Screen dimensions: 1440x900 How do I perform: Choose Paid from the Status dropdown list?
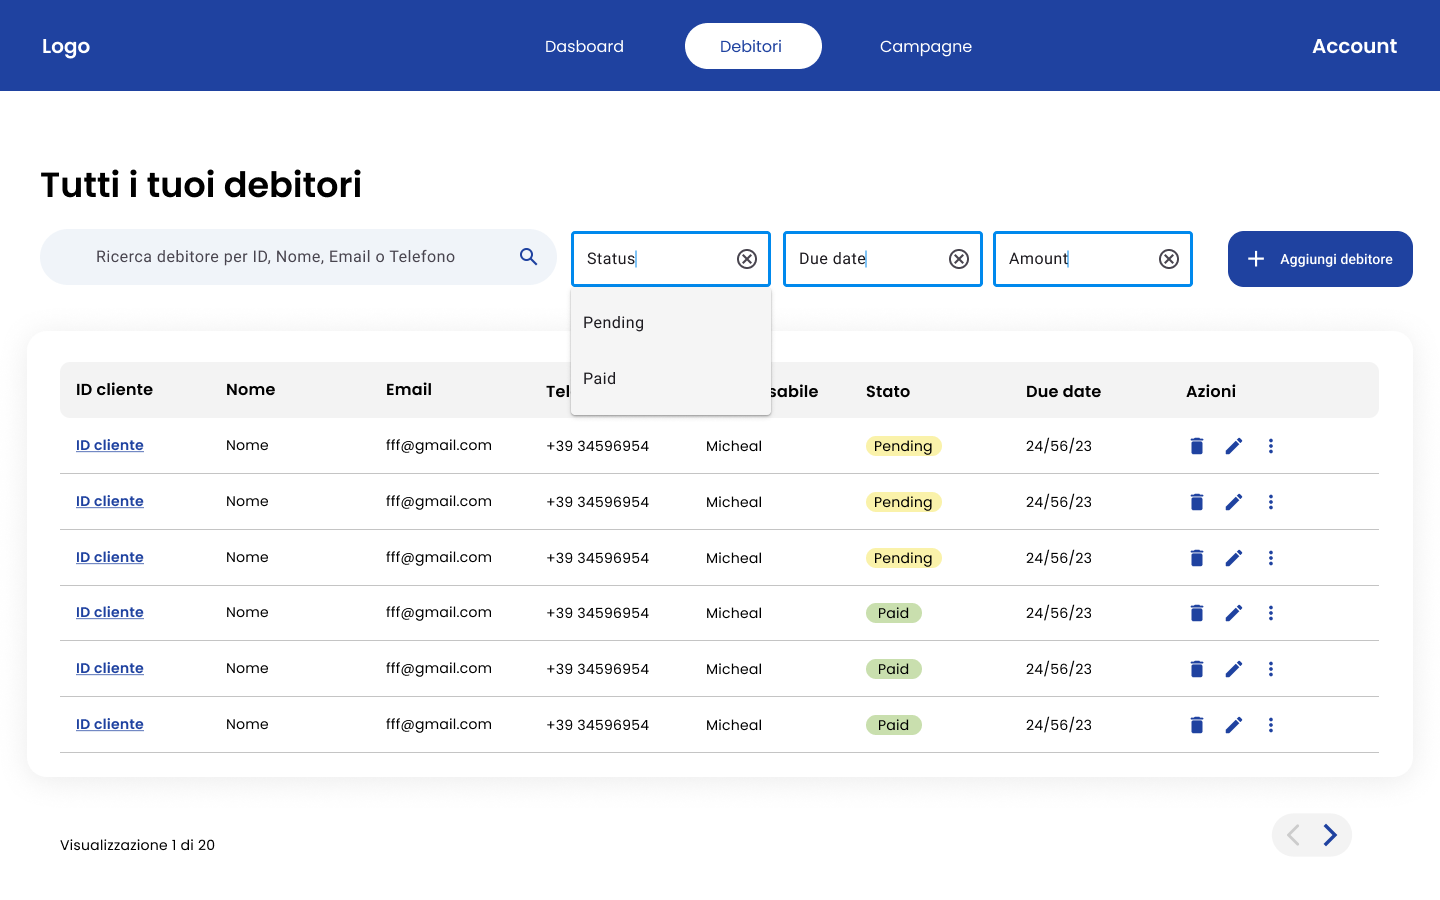[x=671, y=379]
